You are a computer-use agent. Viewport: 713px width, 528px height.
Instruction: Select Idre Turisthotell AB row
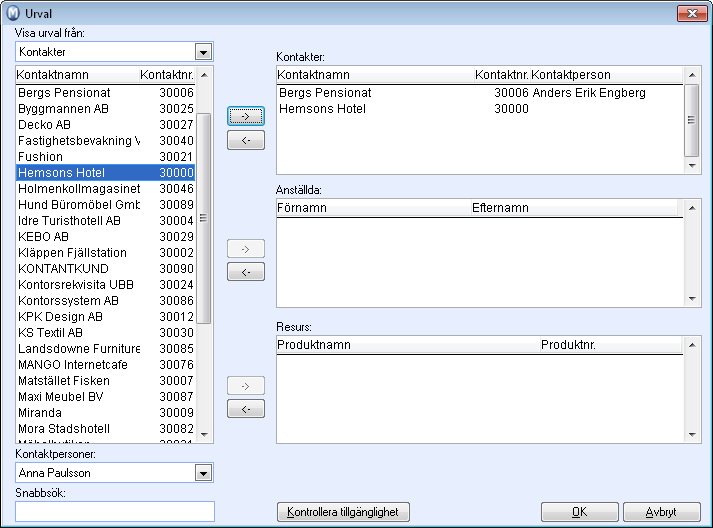(105, 221)
